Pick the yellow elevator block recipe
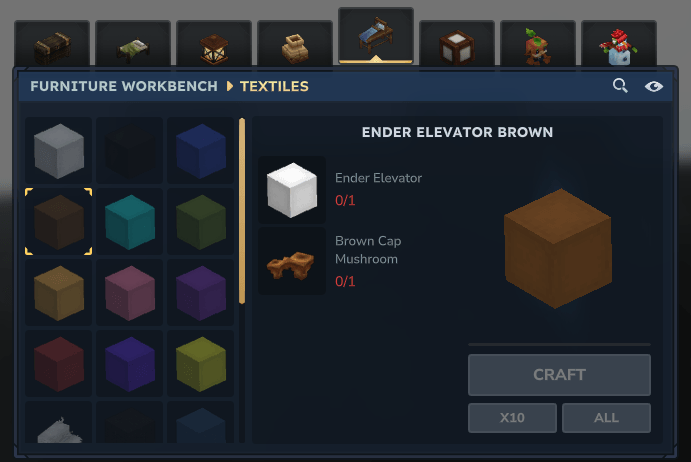This screenshot has width=691, height=462. coord(201,364)
